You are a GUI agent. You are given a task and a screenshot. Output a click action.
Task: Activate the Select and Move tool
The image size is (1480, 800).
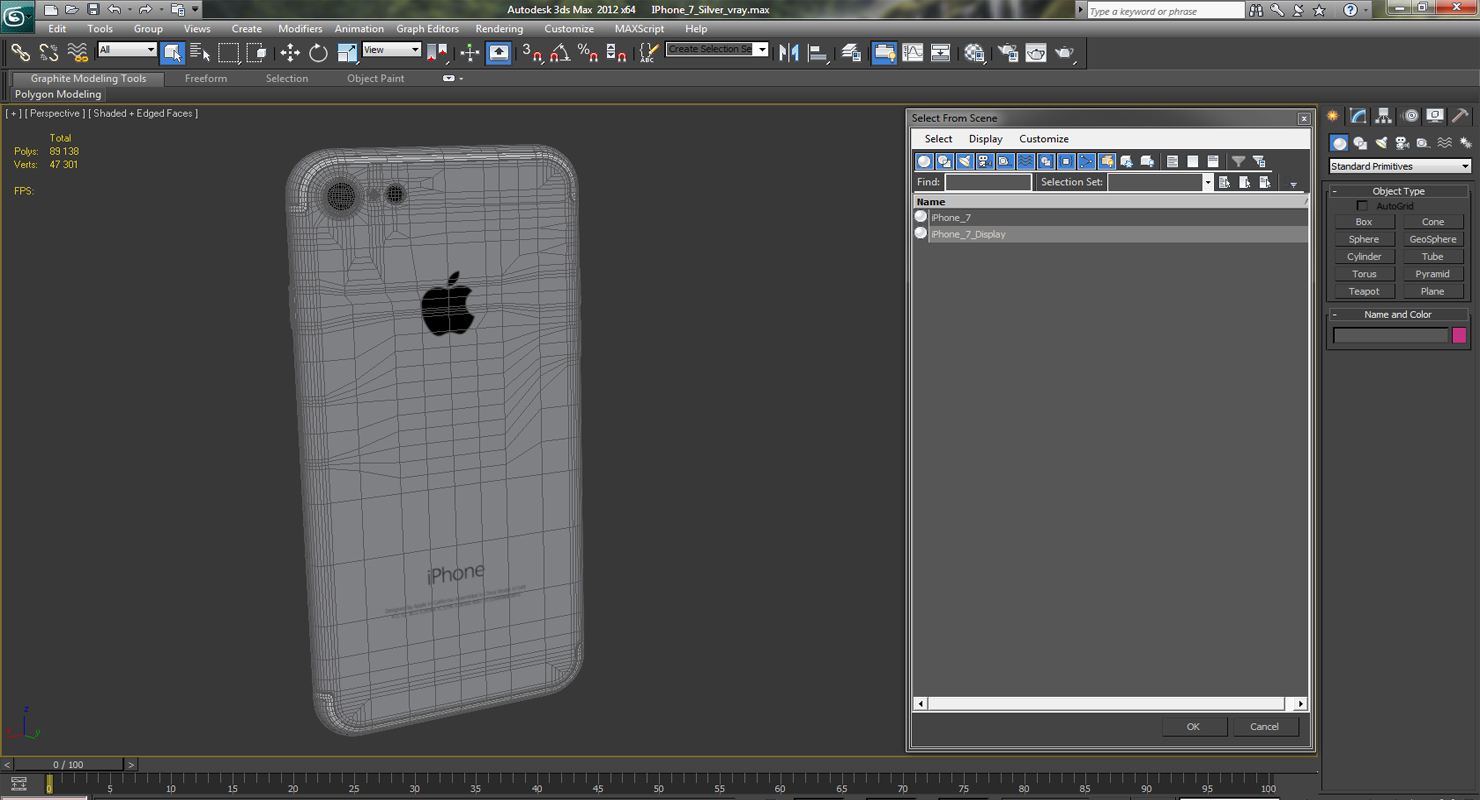[290, 53]
